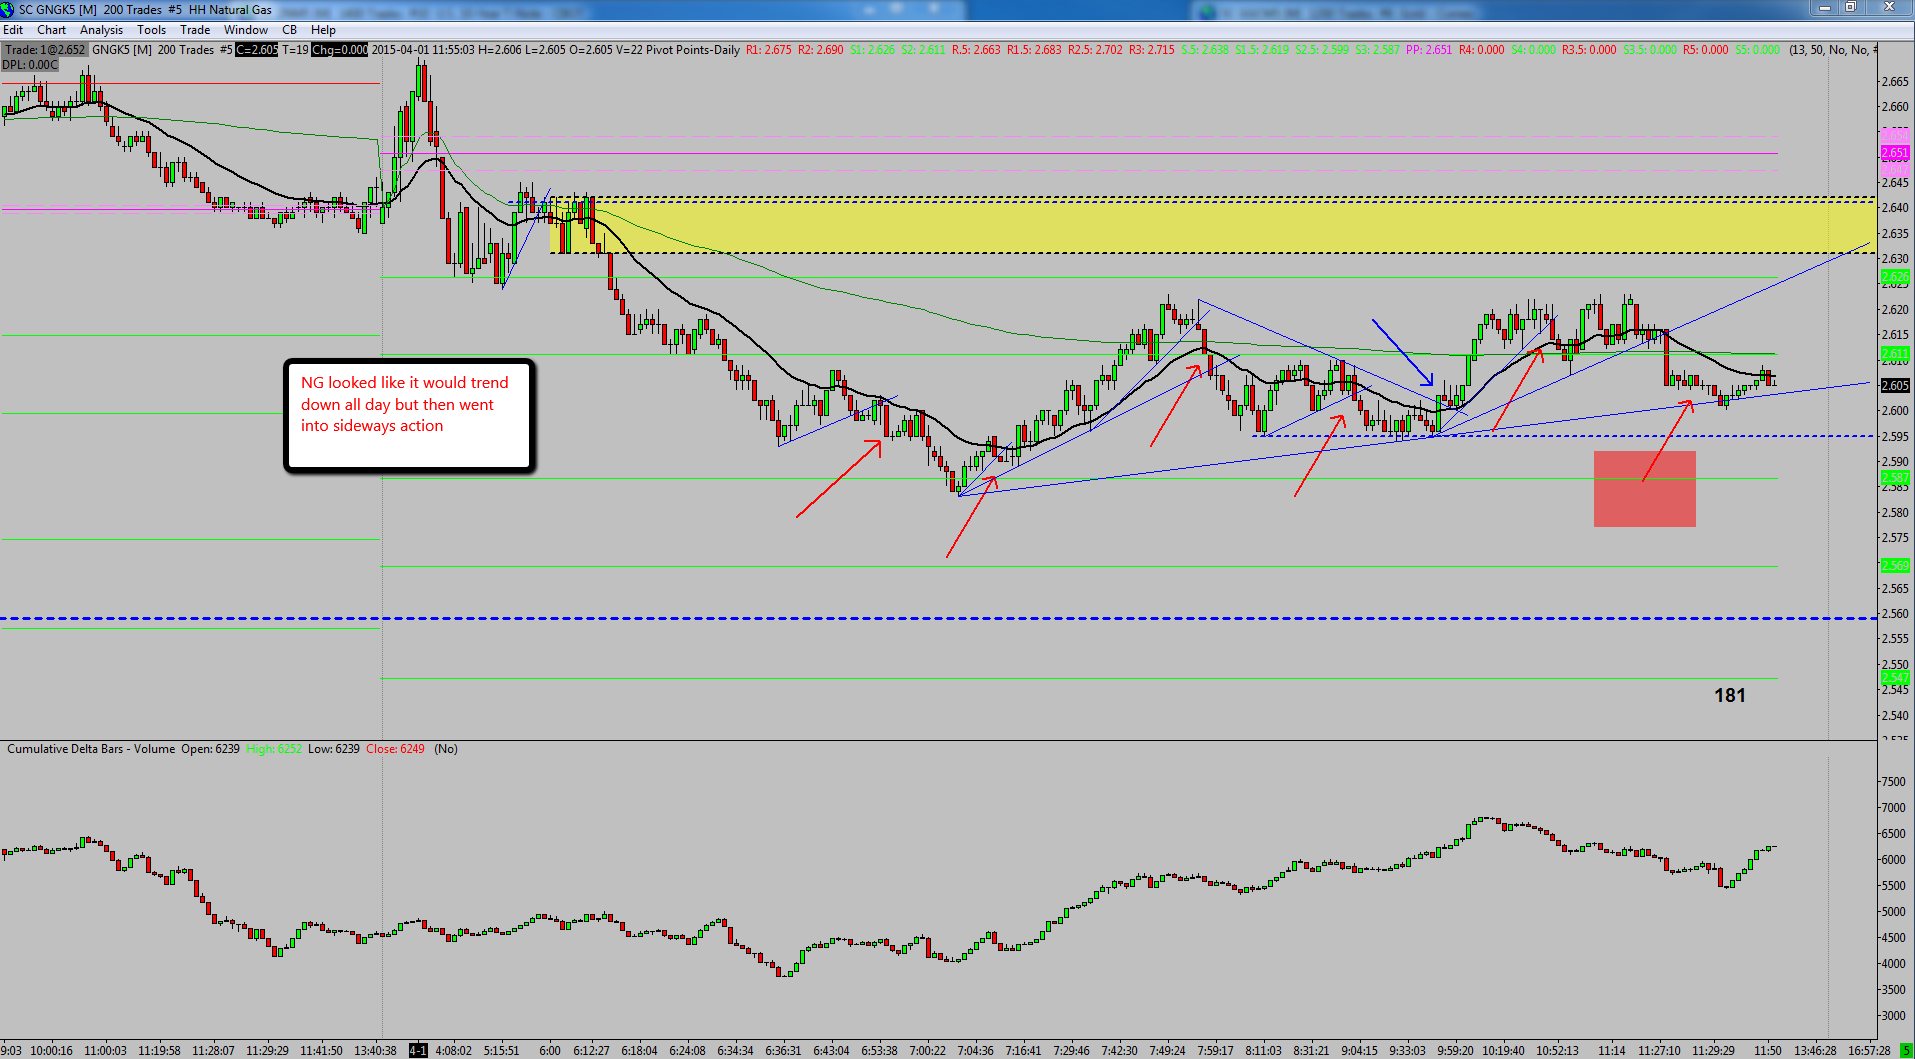Click the 'S3: 2.587' pivot value
Screen dimensions: 1915x1059
click(x=1378, y=50)
